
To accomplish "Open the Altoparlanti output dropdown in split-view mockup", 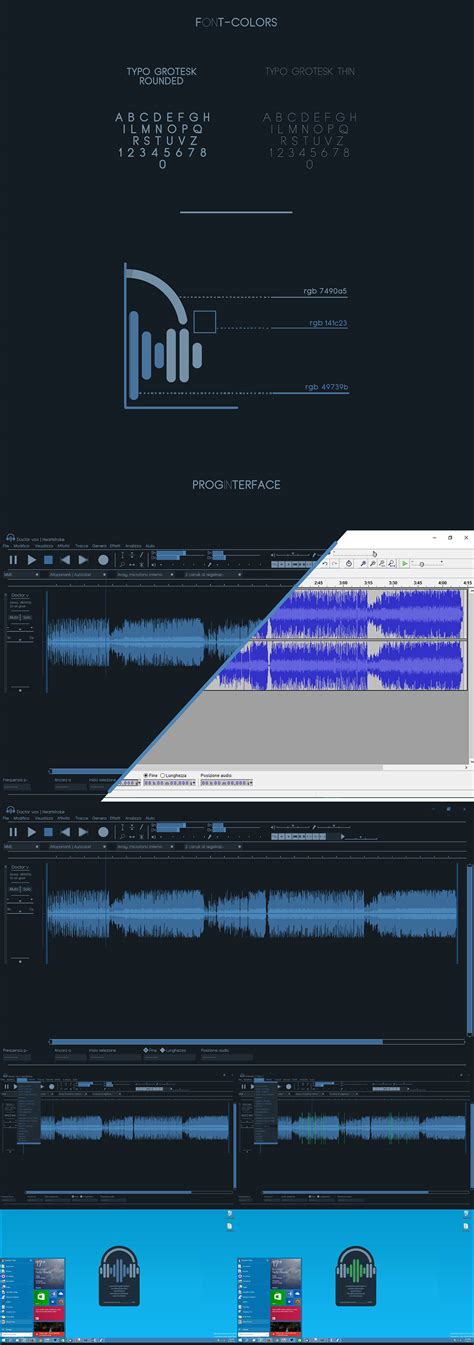I will (x=77, y=575).
